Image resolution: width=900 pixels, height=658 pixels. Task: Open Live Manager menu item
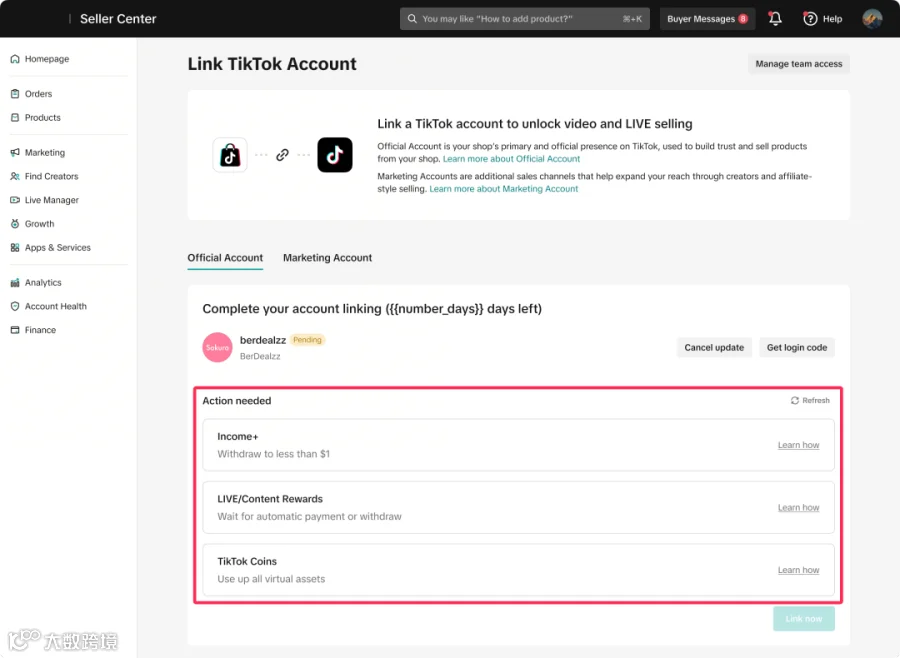coord(52,200)
